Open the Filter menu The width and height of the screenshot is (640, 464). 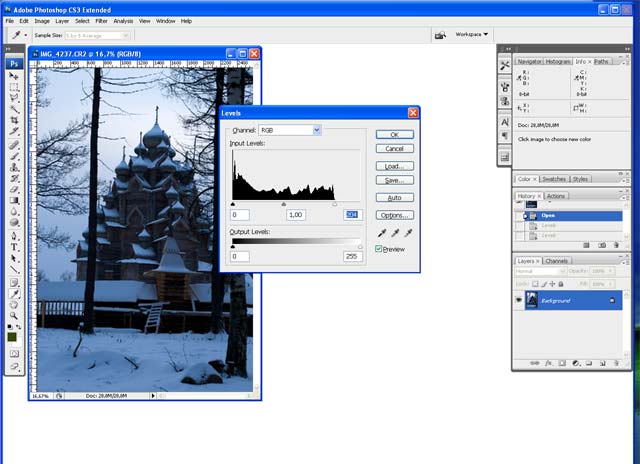(x=101, y=20)
